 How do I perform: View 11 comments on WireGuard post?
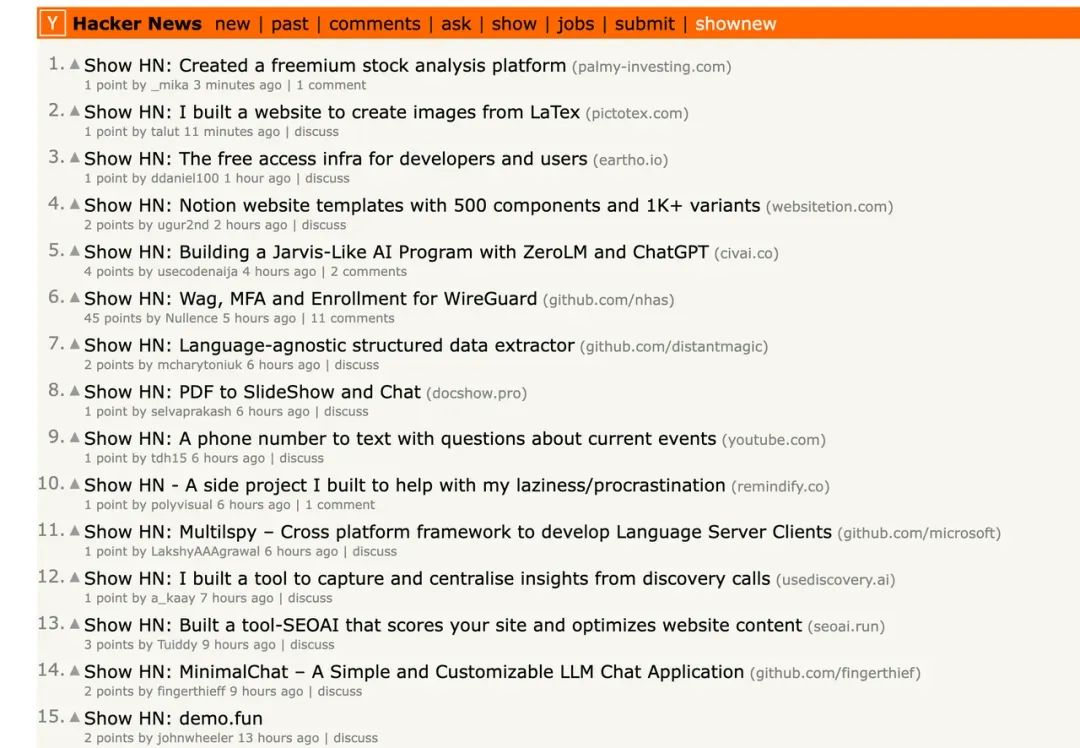353,318
